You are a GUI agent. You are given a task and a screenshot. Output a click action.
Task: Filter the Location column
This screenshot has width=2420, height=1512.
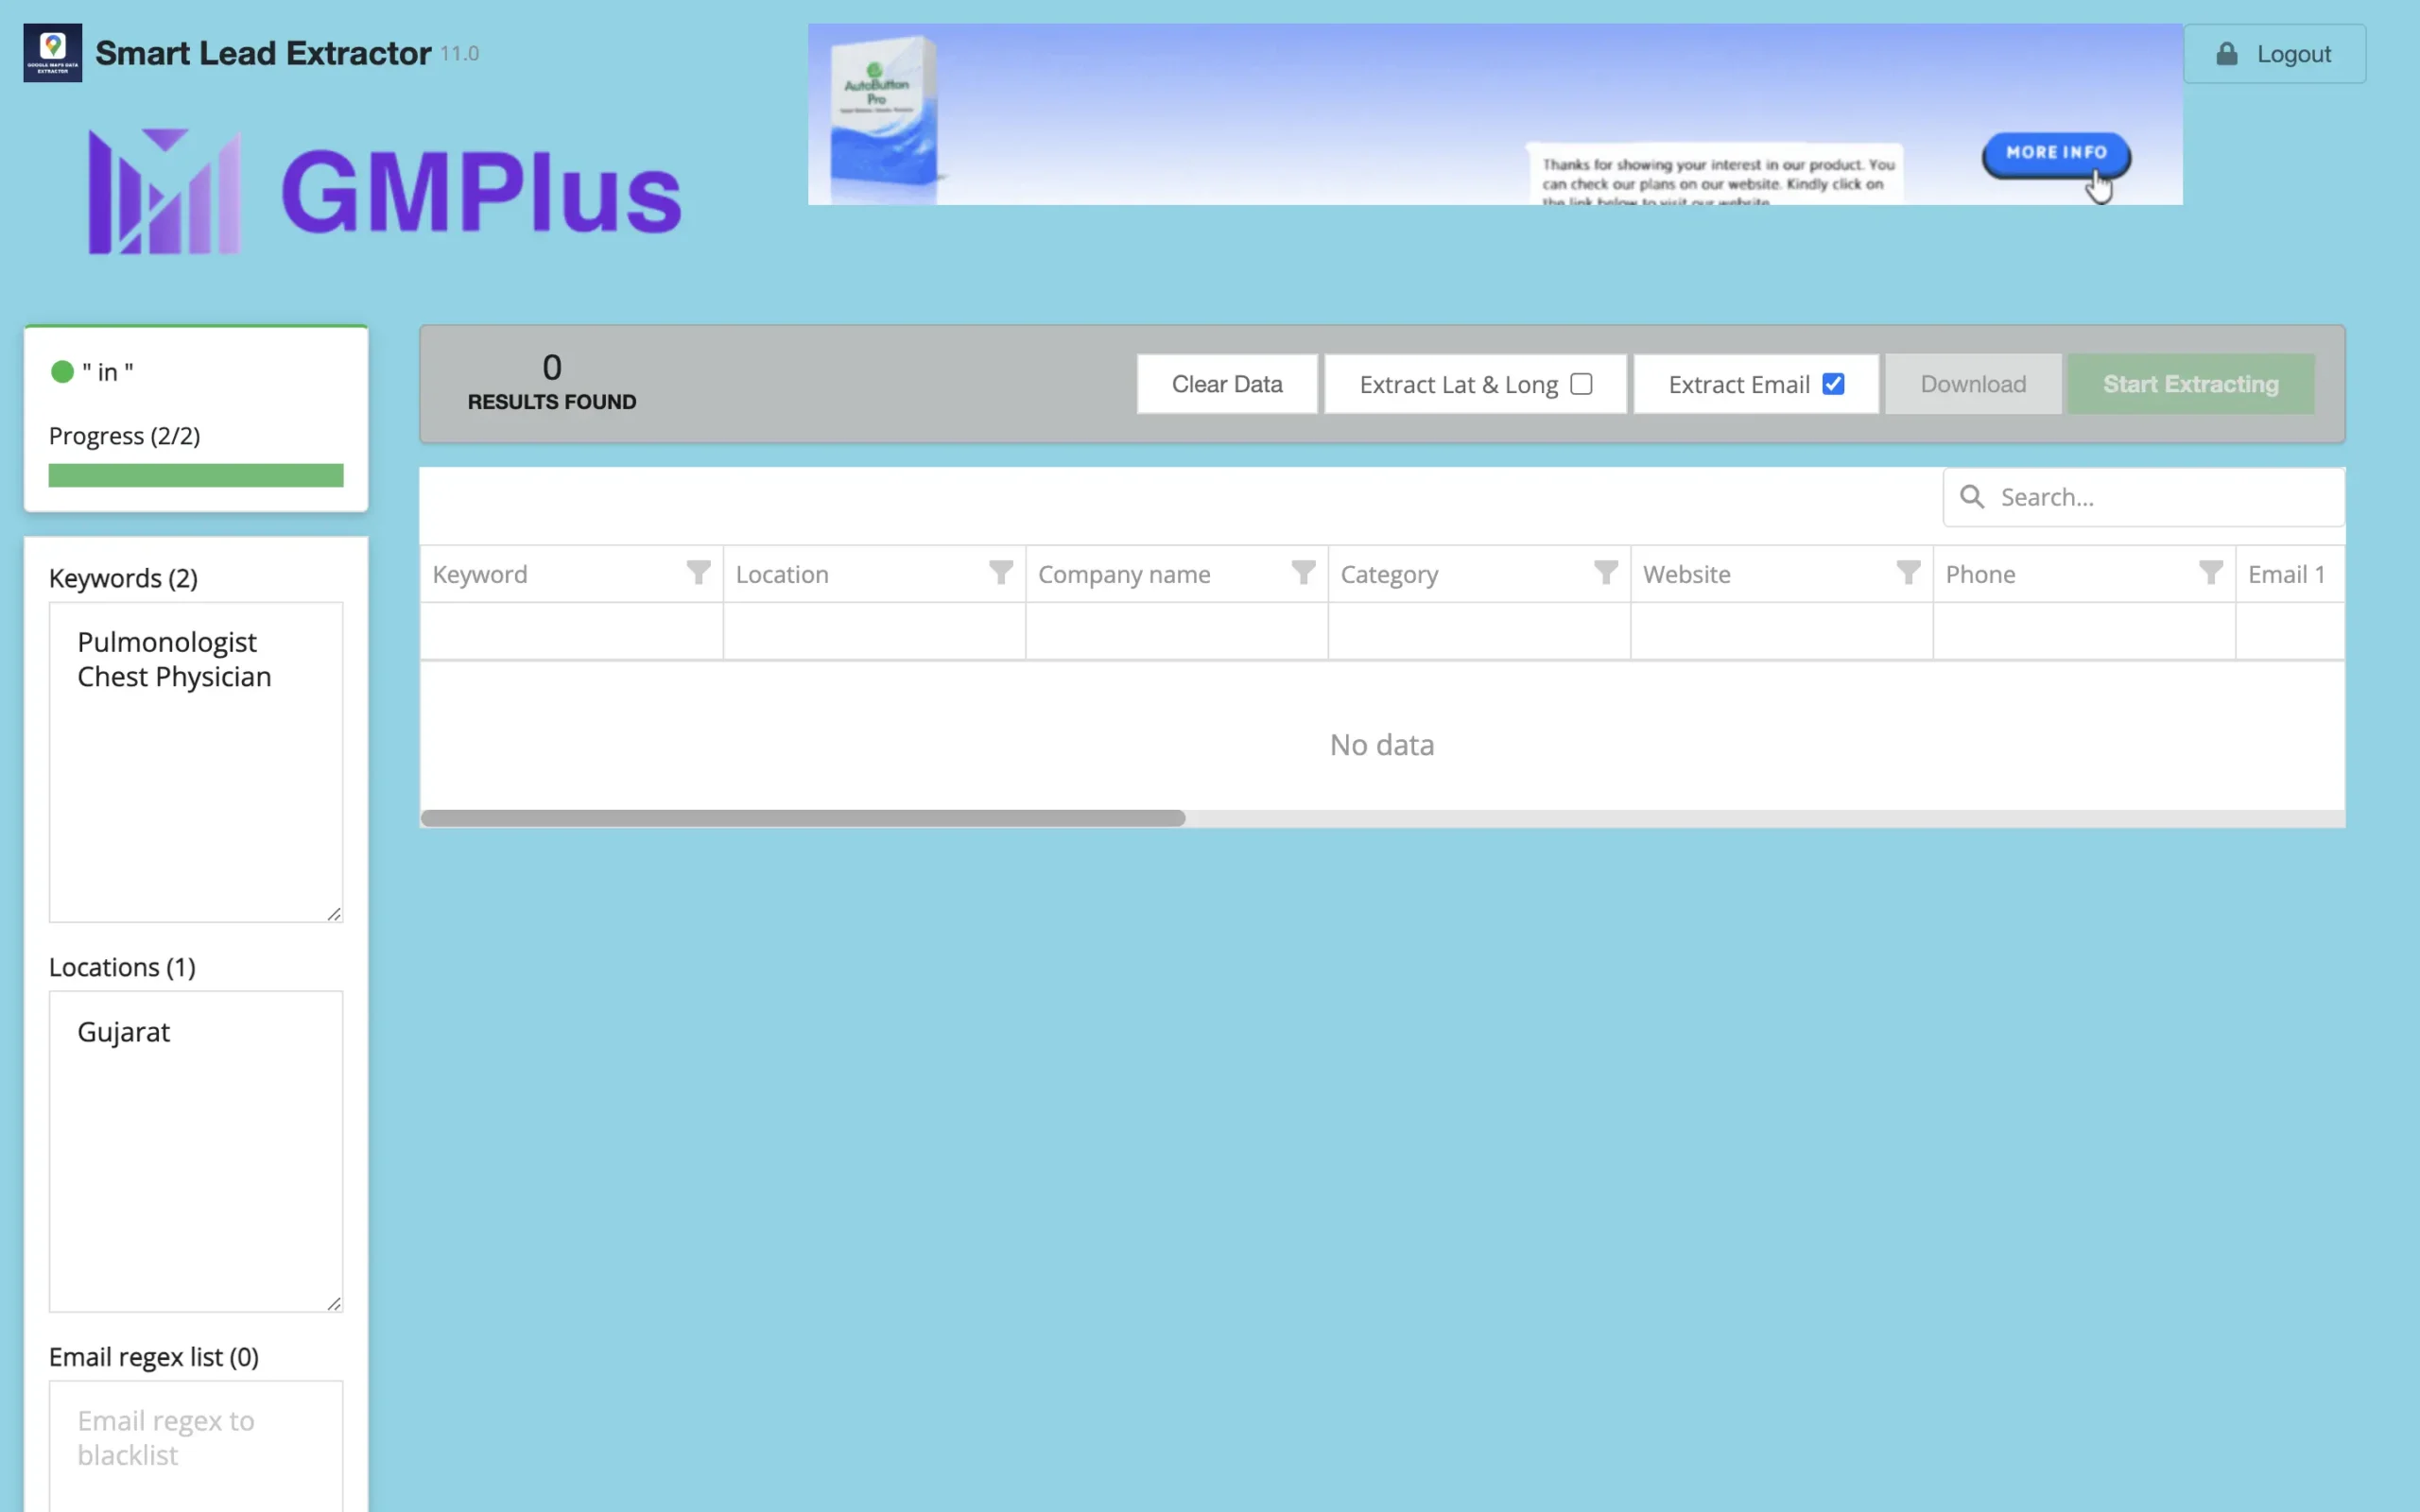1000,572
